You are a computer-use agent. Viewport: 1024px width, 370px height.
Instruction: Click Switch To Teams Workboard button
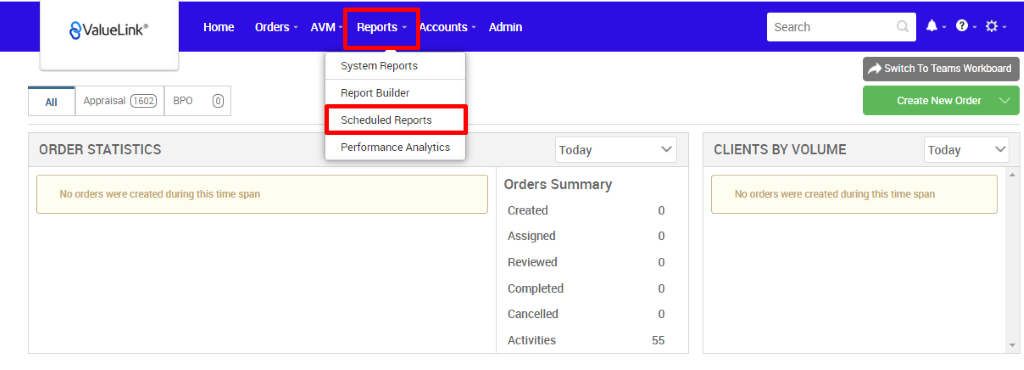[940, 69]
